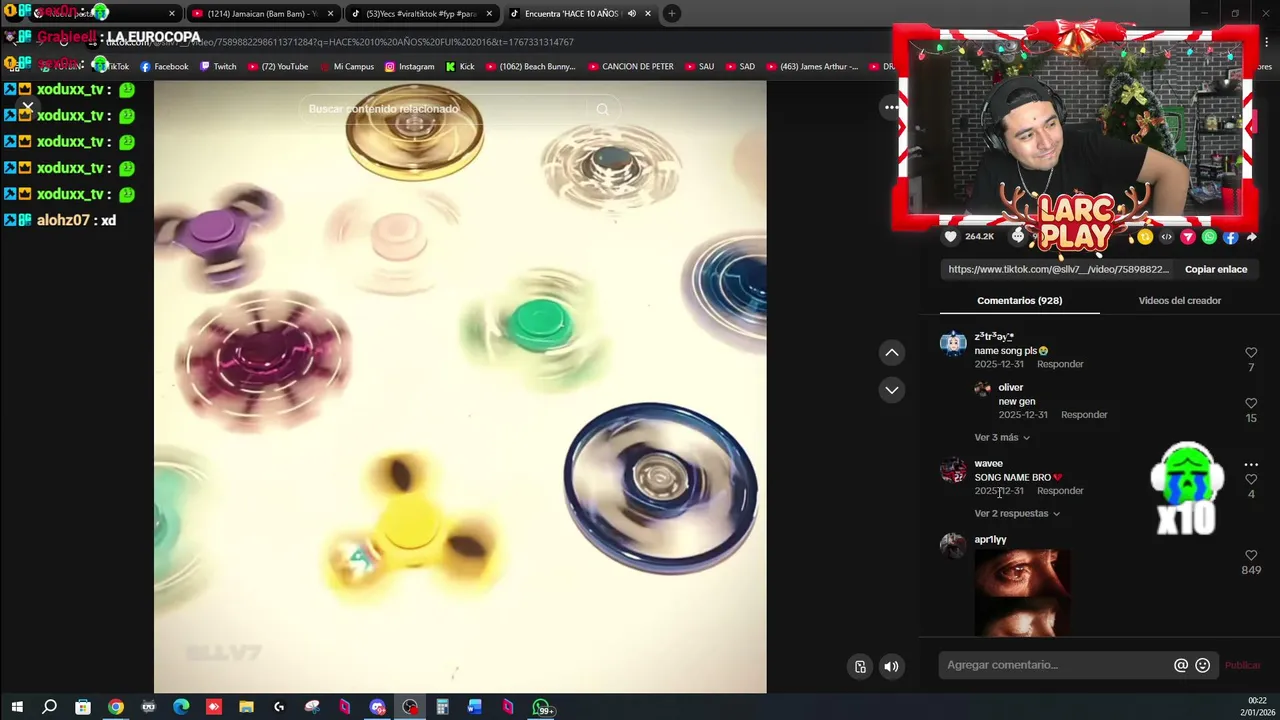Image resolution: width=1280 pixels, height=720 pixels.
Task: Mute the video with speaker icon
Action: [891, 667]
